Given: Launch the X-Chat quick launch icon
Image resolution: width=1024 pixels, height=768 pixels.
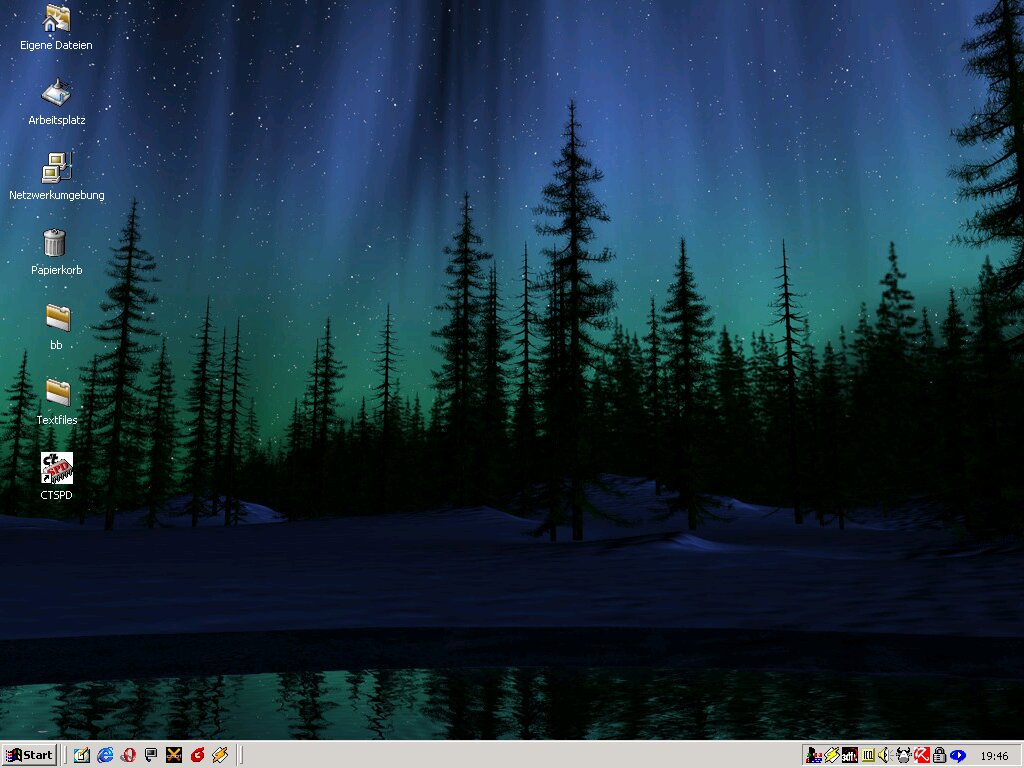Looking at the screenshot, I should point(174,755).
